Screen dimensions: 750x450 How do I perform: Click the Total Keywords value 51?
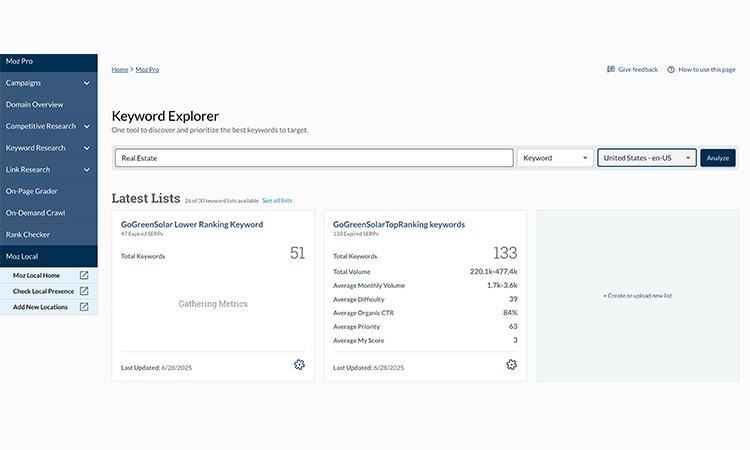(x=298, y=253)
